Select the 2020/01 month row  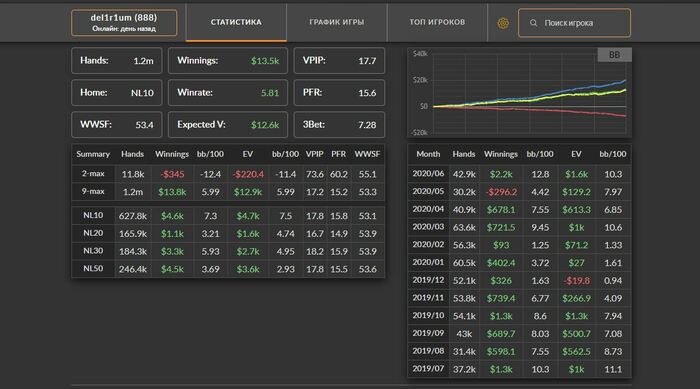519,263
